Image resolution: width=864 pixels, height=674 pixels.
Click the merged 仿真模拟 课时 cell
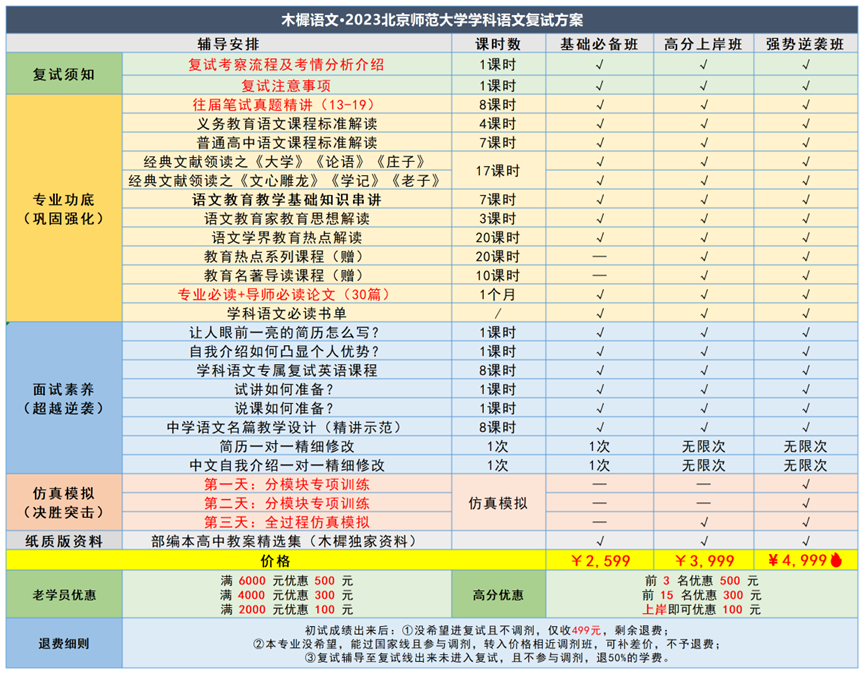click(498, 503)
